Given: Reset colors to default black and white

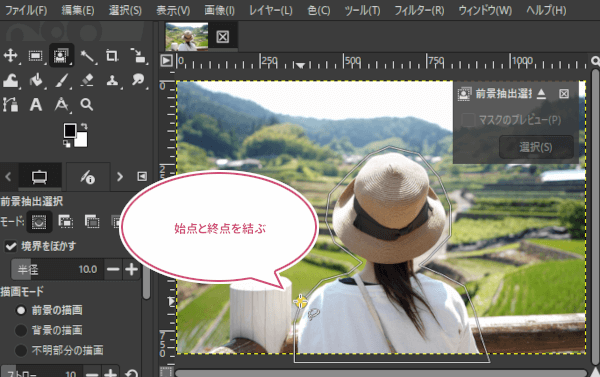Looking at the screenshot, I should coord(67,144).
